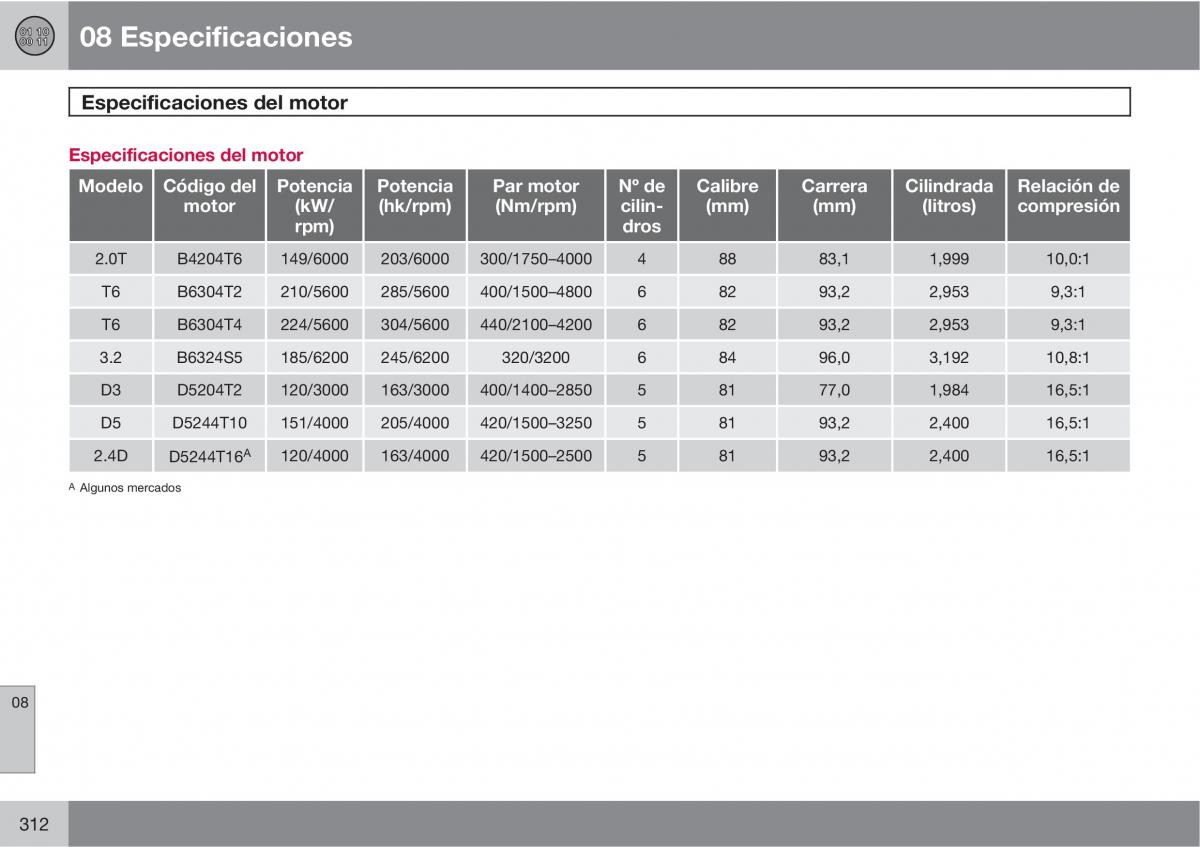Click the displacement value '1,984'

coord(949,390)
